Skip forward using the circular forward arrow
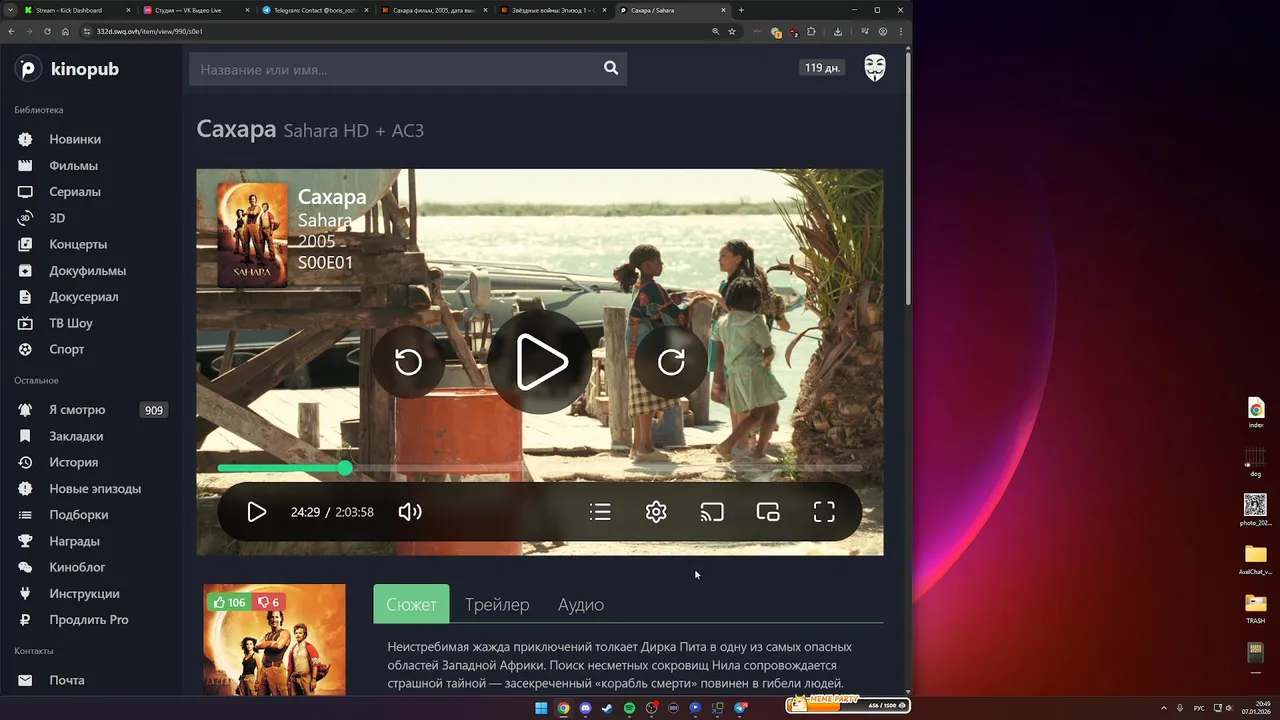The width and height of the screenshot is (1280, 720). click(x=671, y=362)
